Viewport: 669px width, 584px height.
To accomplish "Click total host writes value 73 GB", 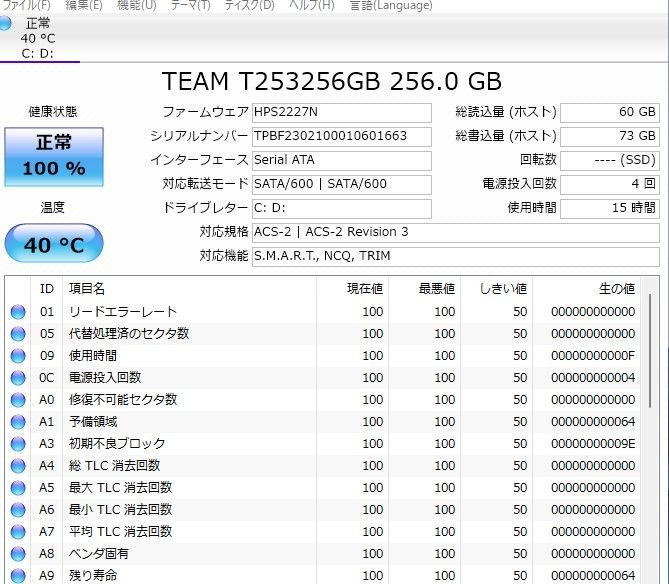I will 610,137.
